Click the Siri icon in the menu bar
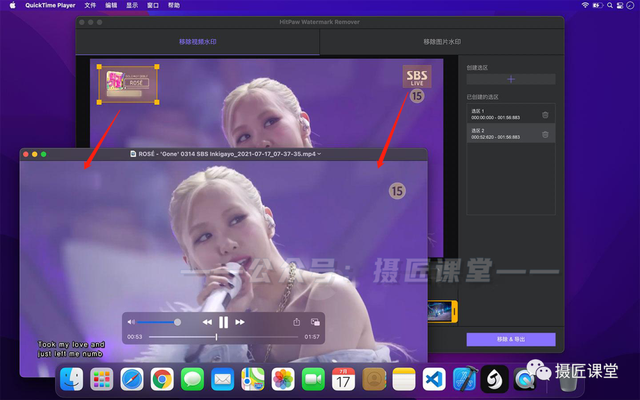 pos(630,5)
